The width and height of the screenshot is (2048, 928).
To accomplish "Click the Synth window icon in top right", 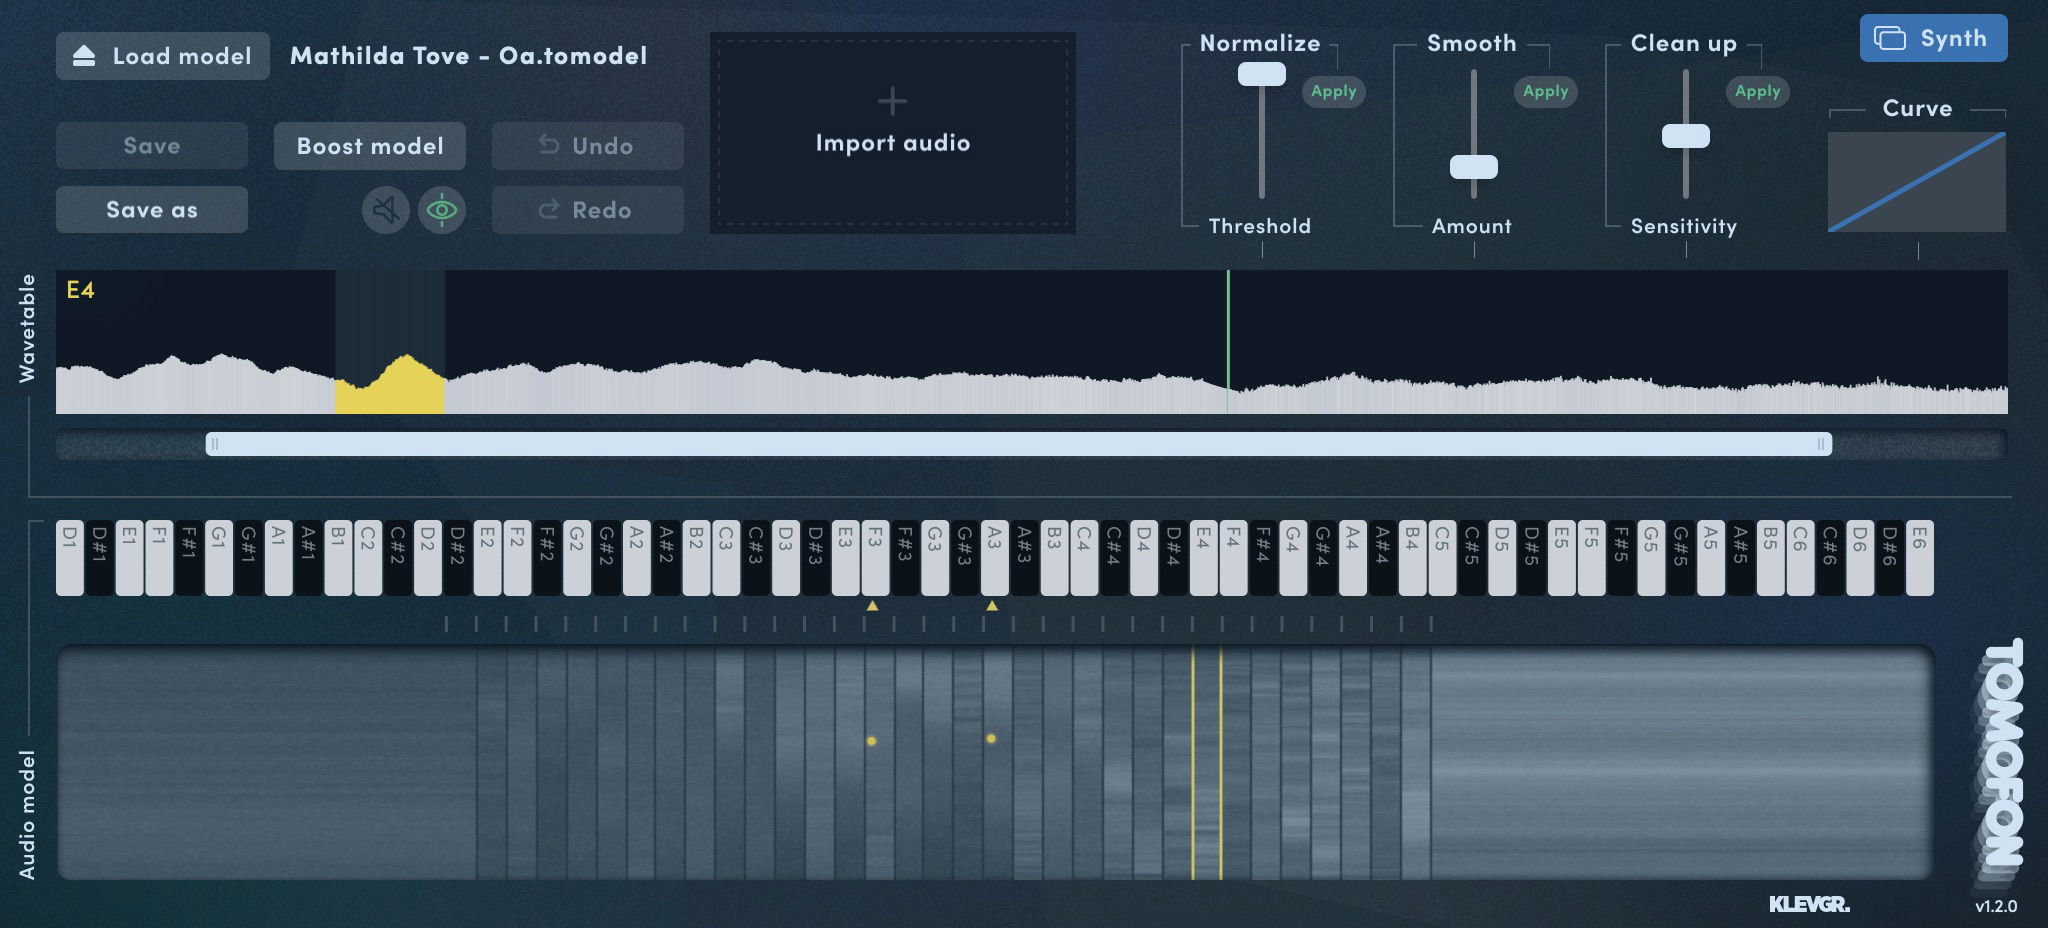I will (1888, 38).
